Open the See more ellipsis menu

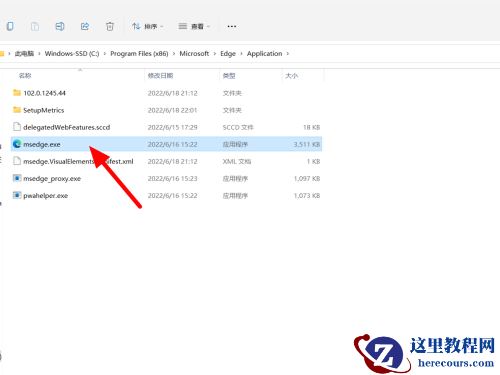click(x=232, y=26)
